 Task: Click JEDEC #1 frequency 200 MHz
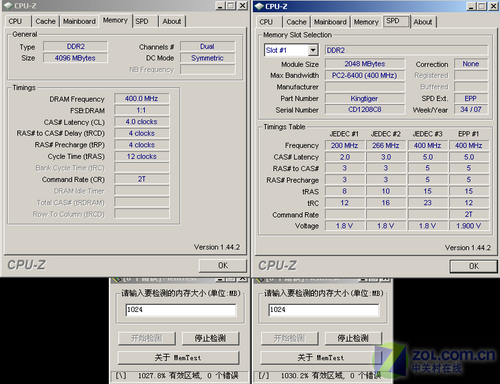coord(345,146)
